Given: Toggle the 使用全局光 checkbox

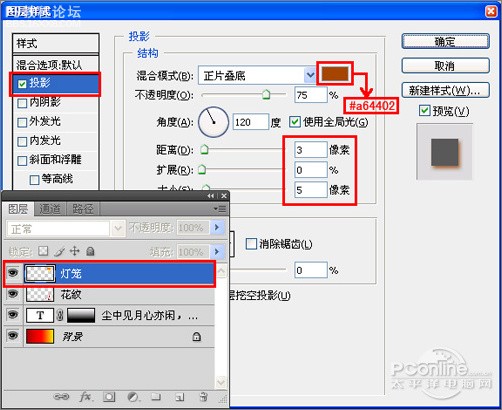Looking at the screenshot, I should coord(295,122).
